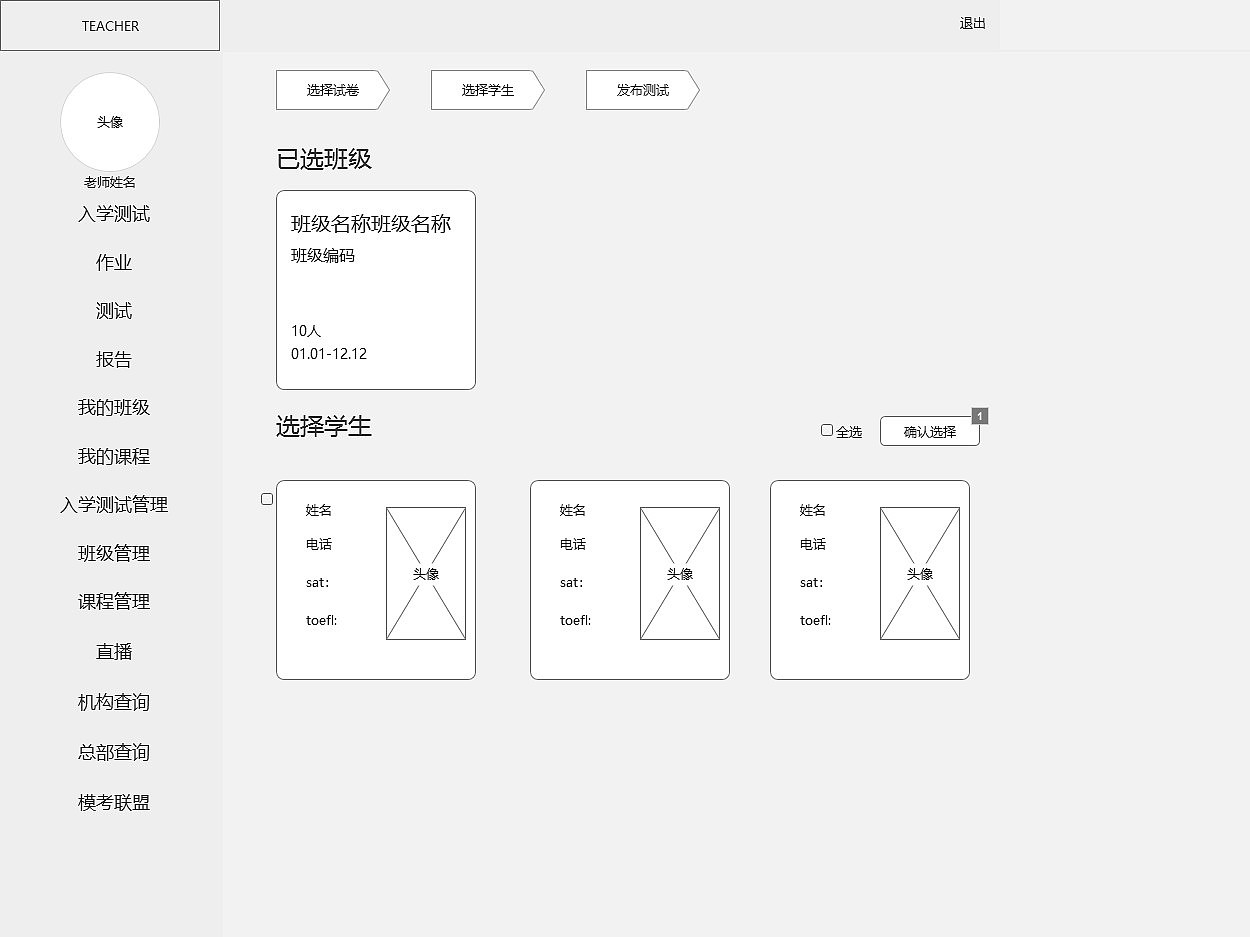Open 课程管理 from the sidebar
Image resolution: width=1250 pixels, height=937 pixels.
[x=112, y=601]
